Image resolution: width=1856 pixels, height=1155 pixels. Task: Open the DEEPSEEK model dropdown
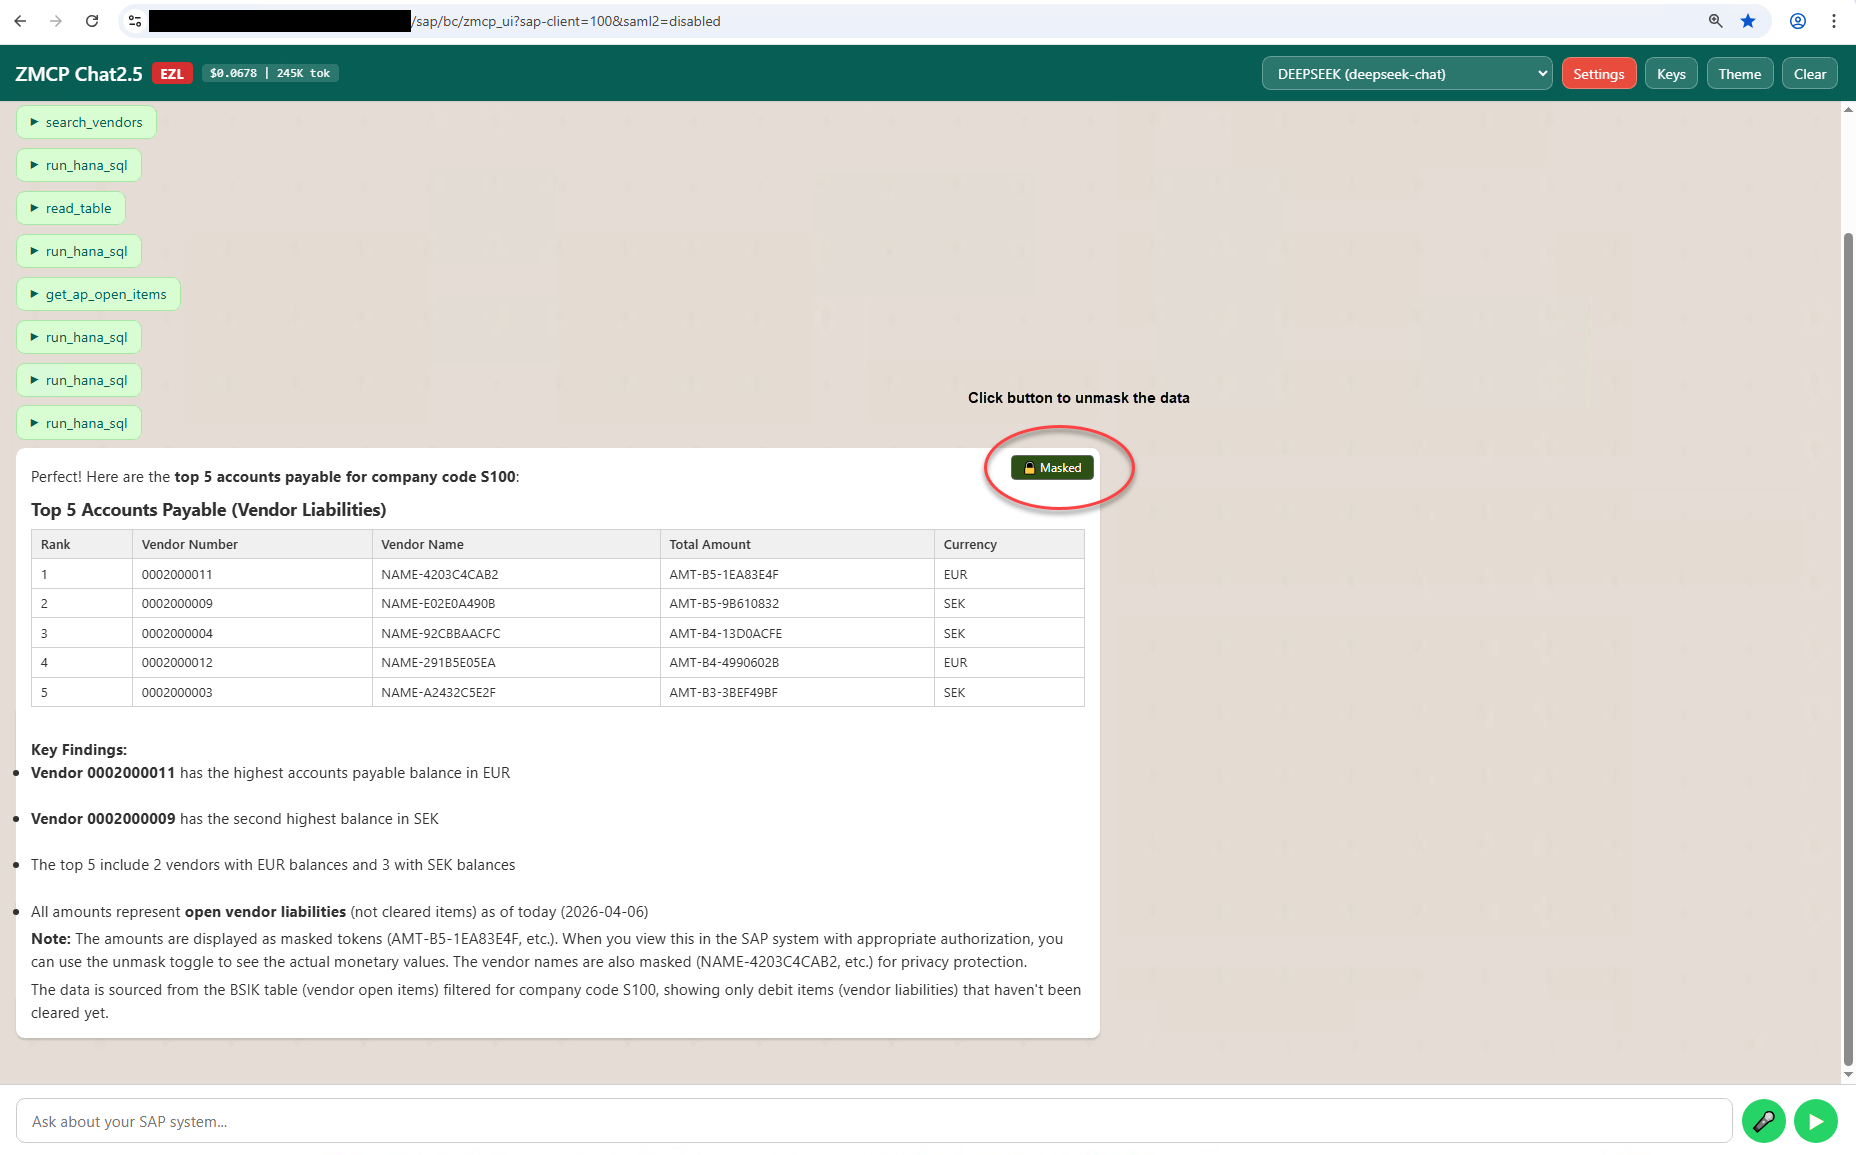pos(1407,74)
